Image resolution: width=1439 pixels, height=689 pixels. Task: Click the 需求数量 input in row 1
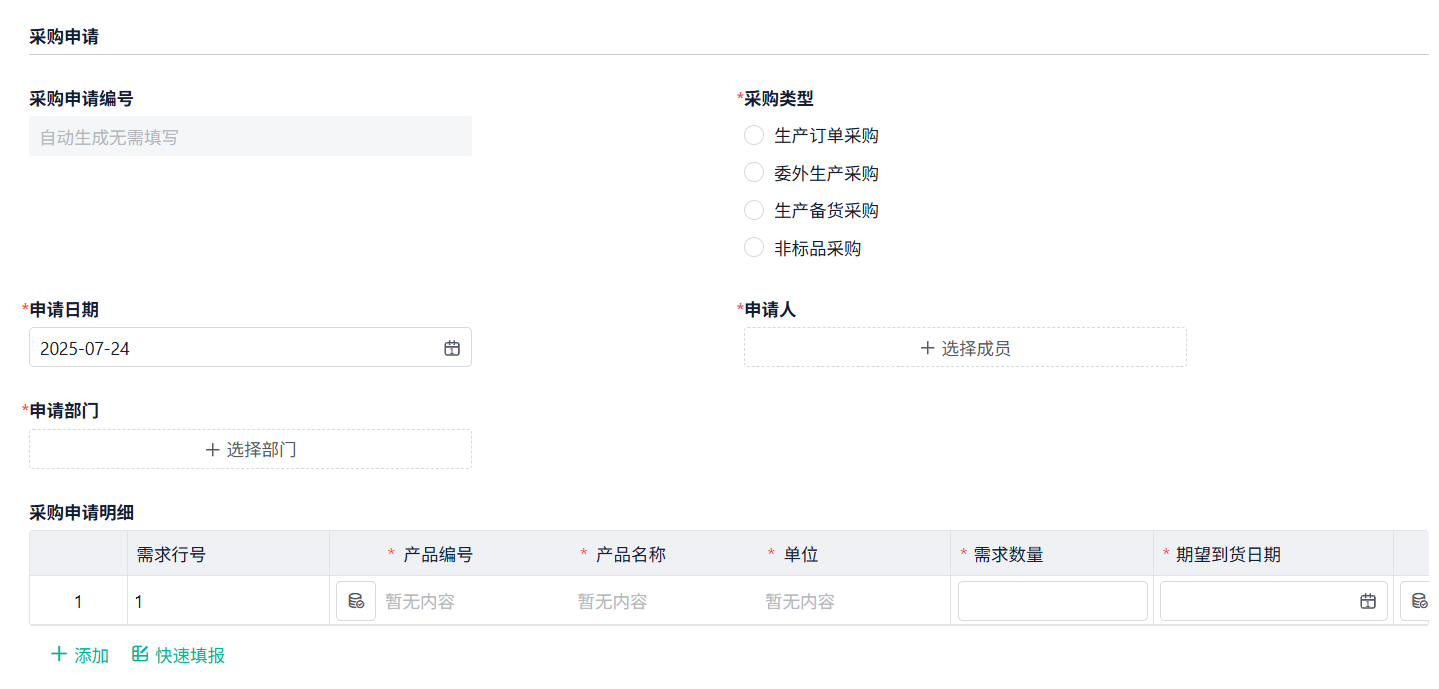[x=1052, y=600]
